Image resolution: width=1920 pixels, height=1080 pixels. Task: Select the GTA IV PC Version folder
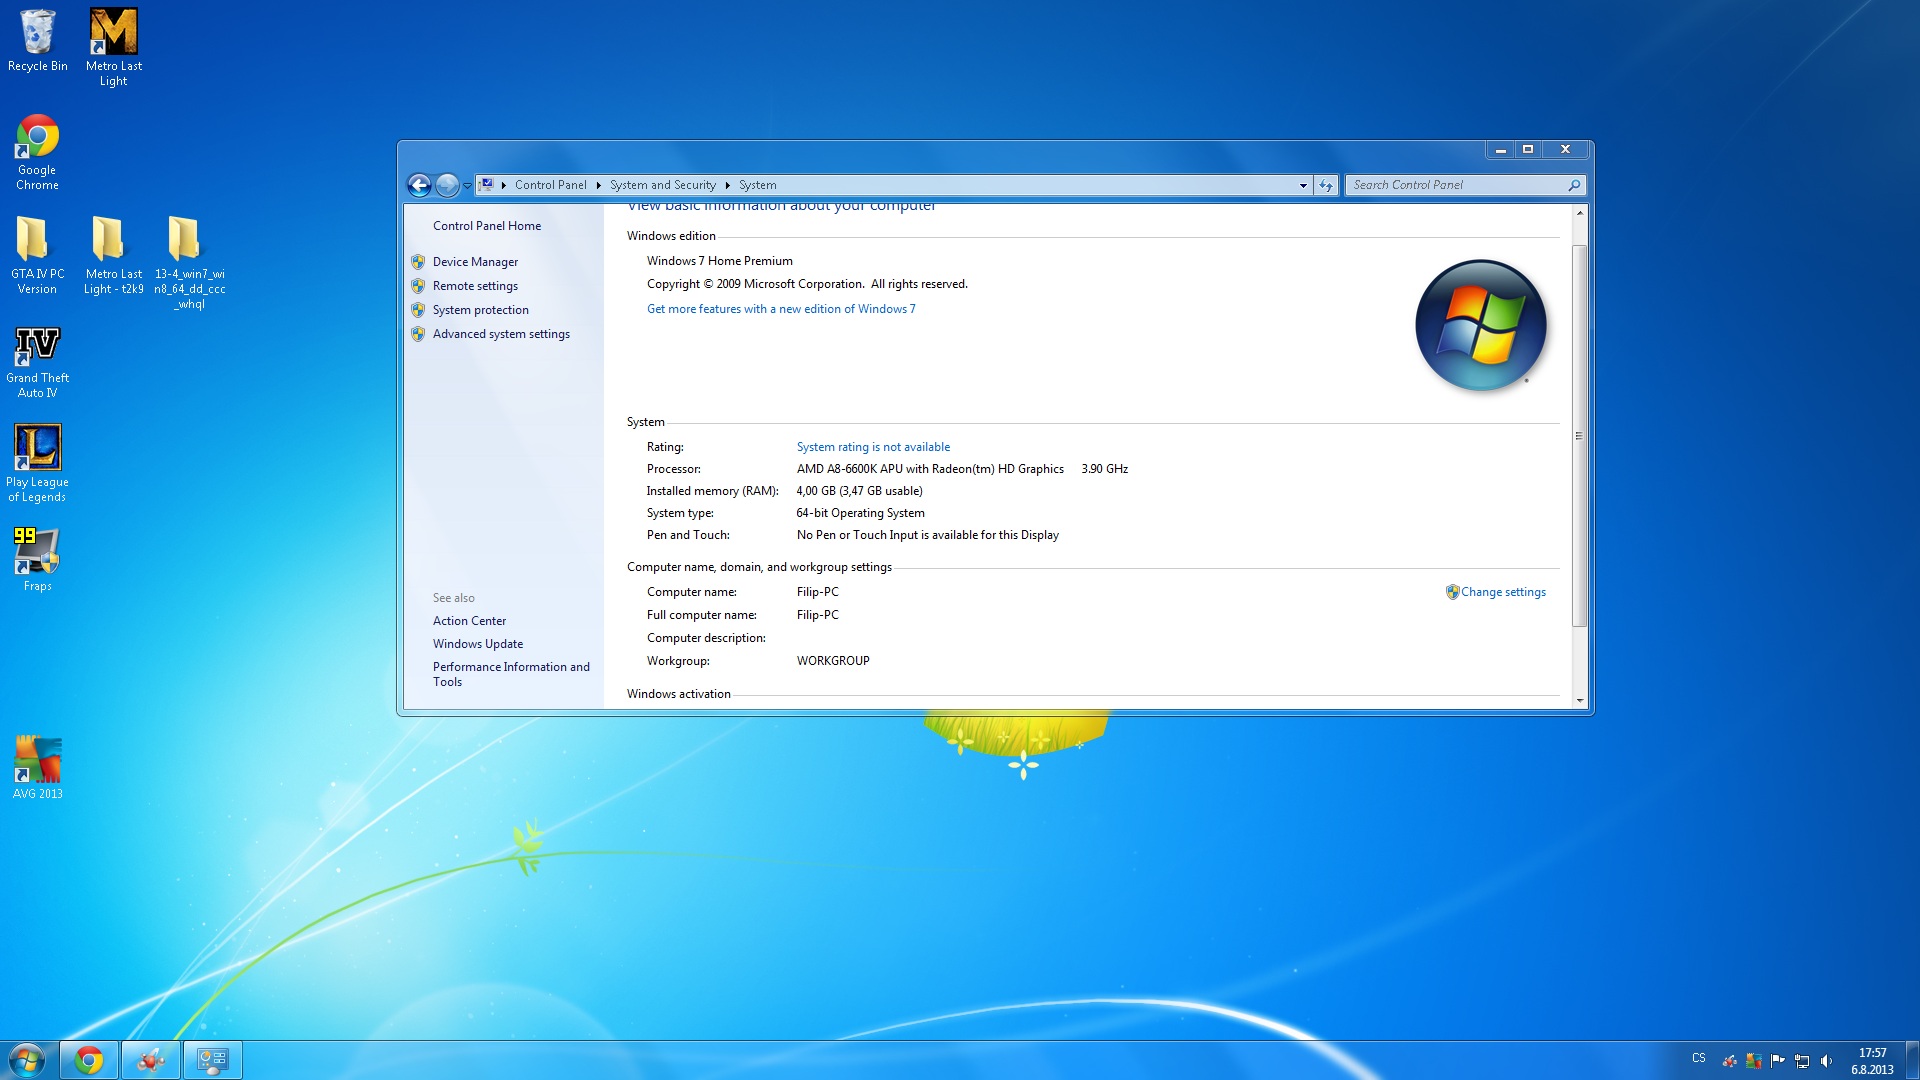(x=37, y=255)
